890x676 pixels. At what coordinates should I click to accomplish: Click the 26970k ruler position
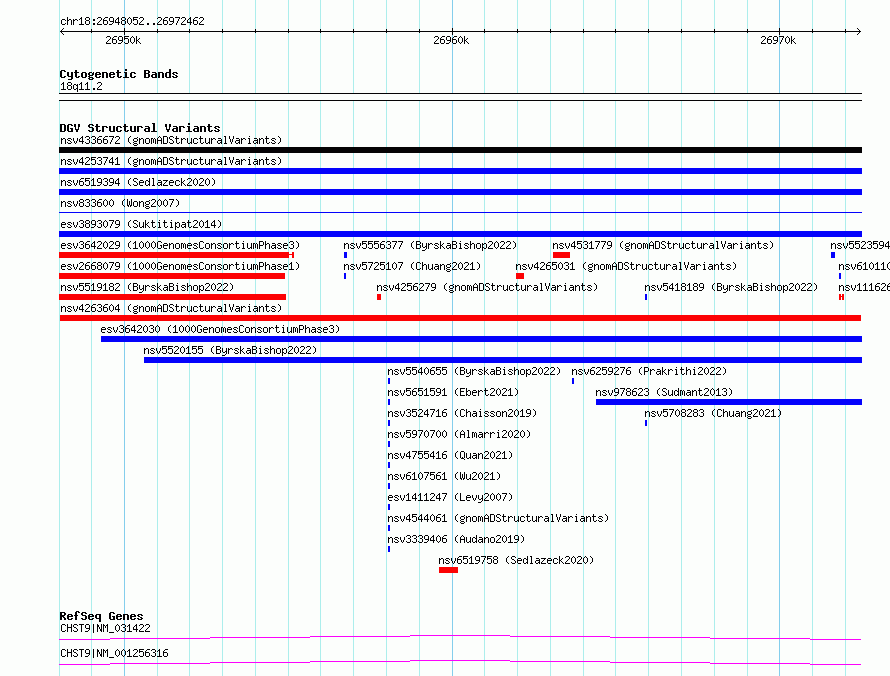(778, 40)
